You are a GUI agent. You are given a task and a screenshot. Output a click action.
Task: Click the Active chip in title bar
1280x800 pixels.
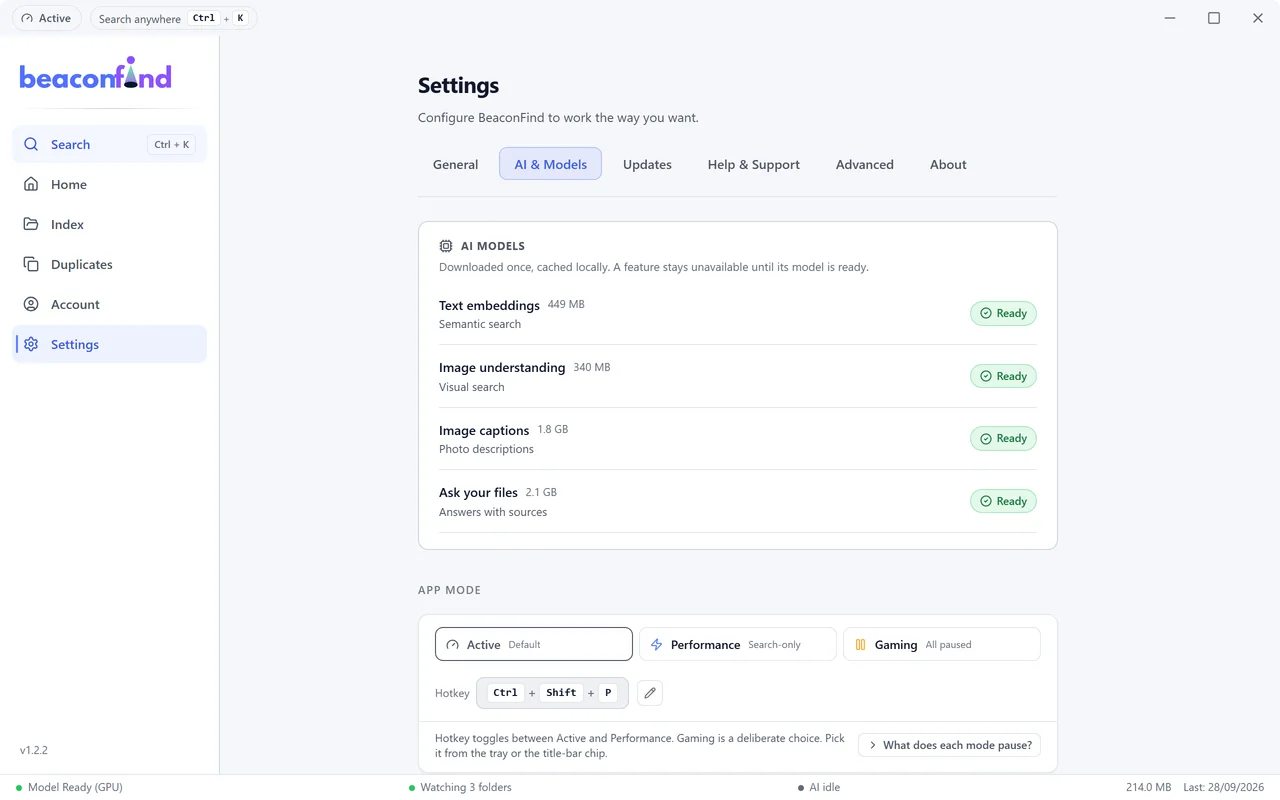47,18
